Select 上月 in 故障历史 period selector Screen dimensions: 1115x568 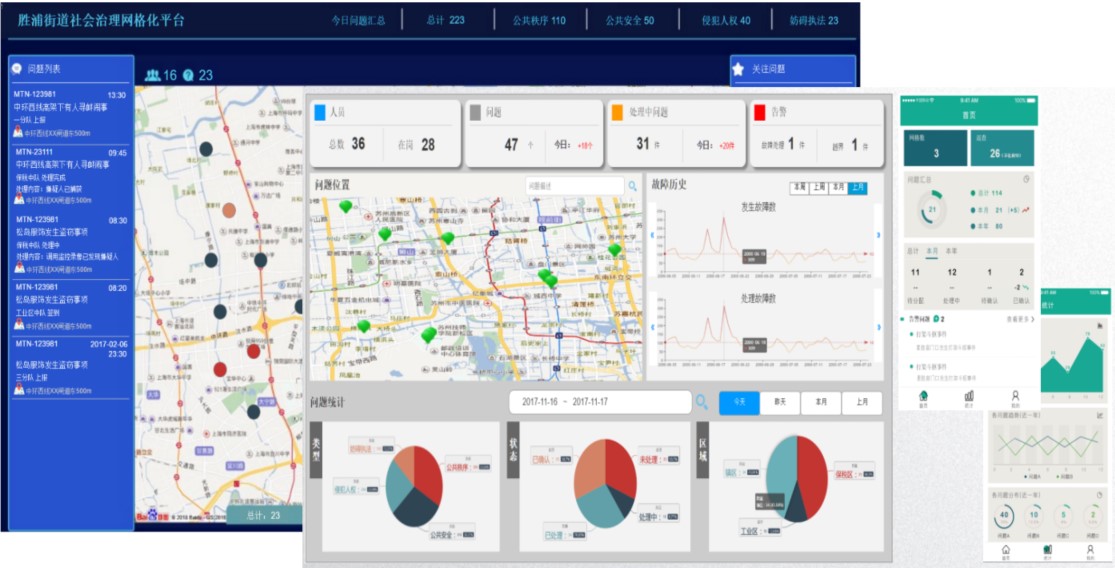[x=857, y=188]
